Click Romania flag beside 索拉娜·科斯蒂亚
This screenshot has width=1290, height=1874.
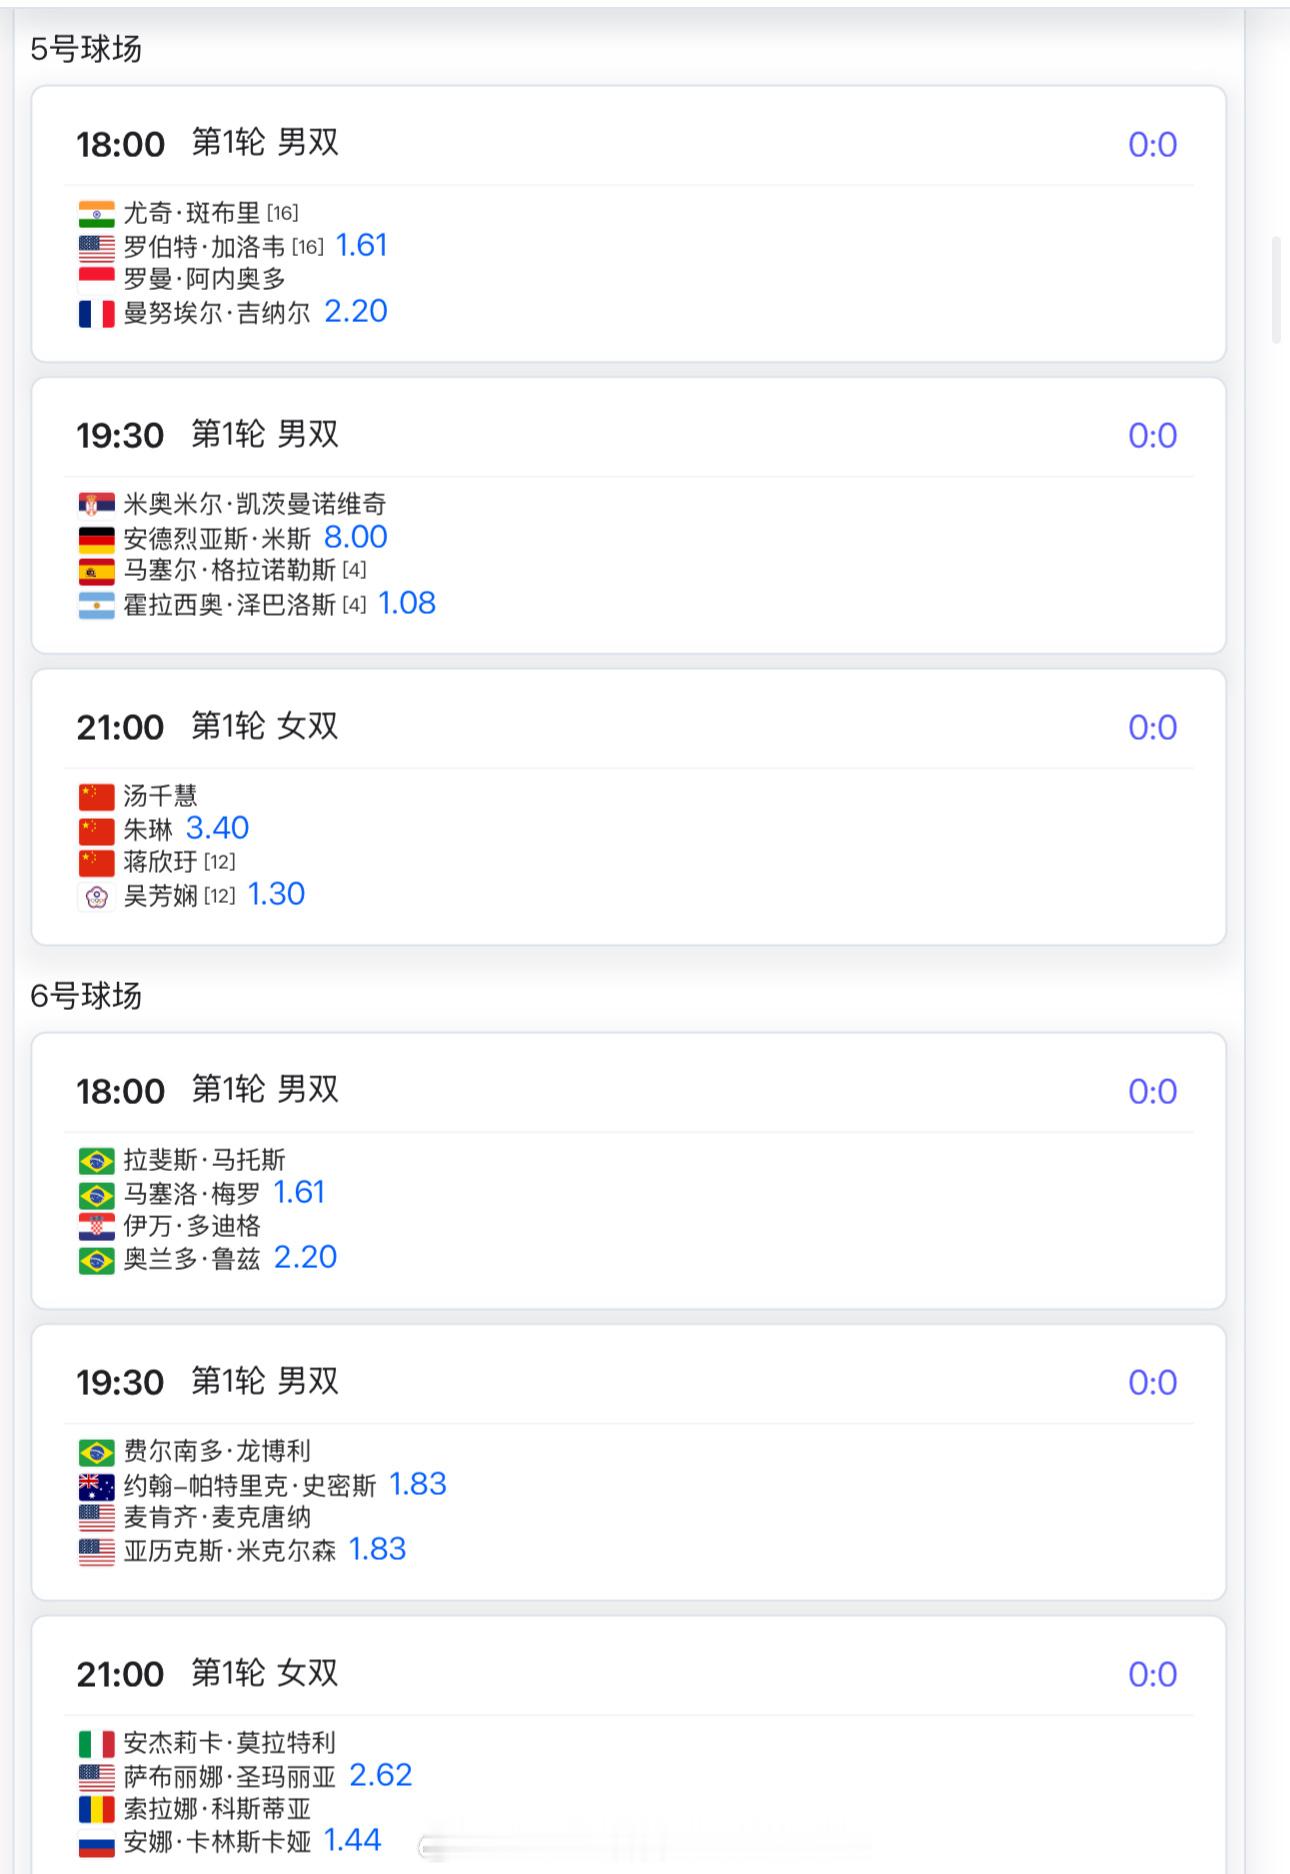pos(96,1810)
